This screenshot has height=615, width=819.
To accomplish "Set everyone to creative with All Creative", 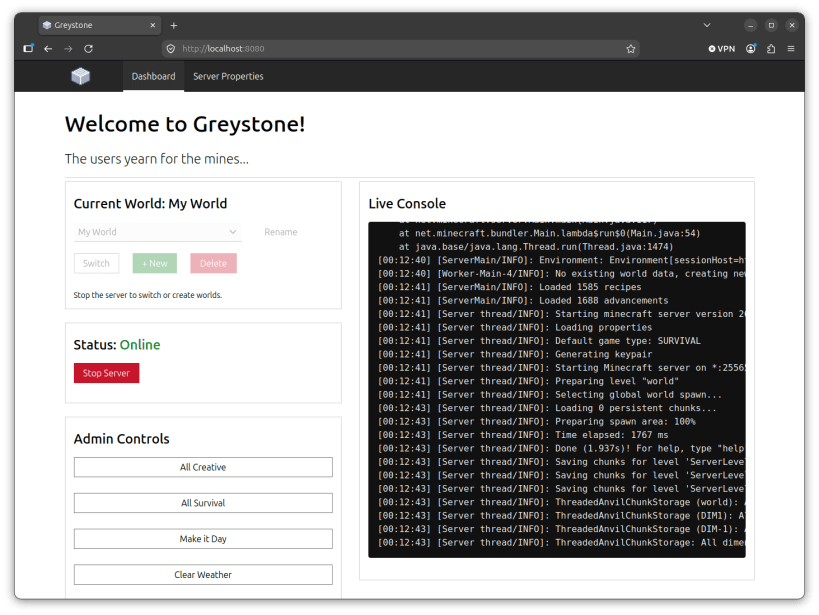I will [203, 467].
